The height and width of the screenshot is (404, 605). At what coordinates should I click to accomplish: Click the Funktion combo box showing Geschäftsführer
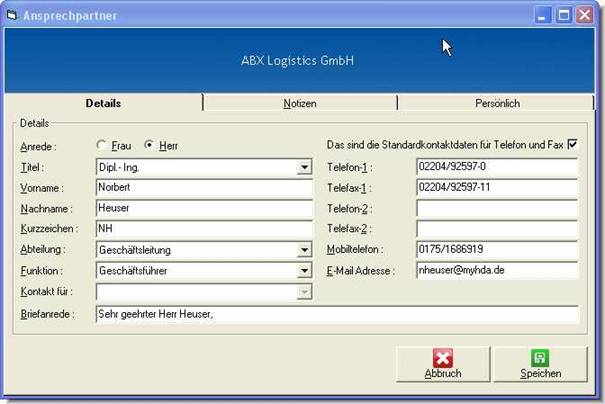tap(204, 271)
